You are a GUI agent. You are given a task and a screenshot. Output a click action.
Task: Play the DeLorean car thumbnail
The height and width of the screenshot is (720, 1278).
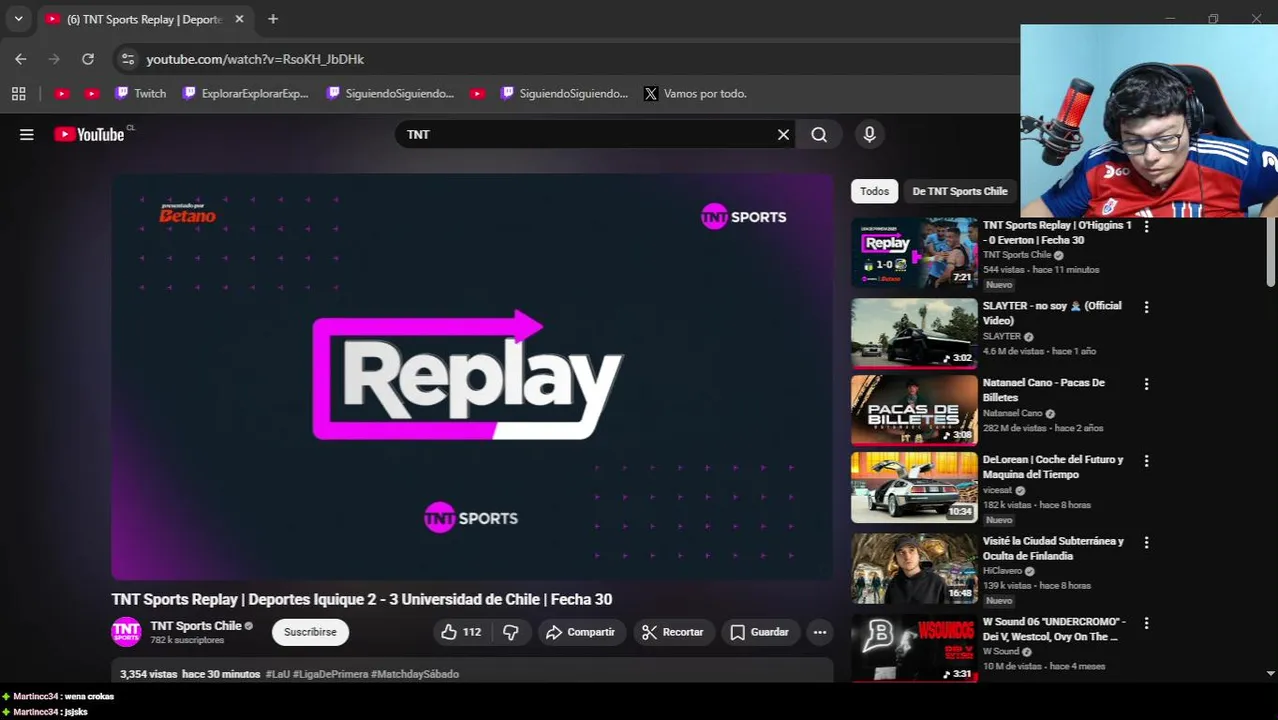pyautogui.click(x=914, y=487)
